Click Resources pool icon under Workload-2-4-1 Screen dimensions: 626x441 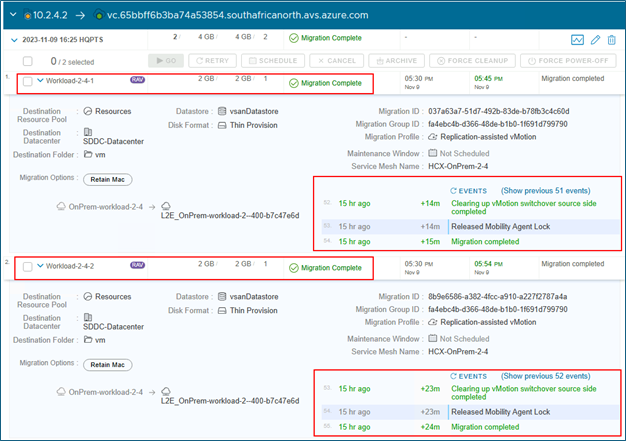(x=88, y=111)
